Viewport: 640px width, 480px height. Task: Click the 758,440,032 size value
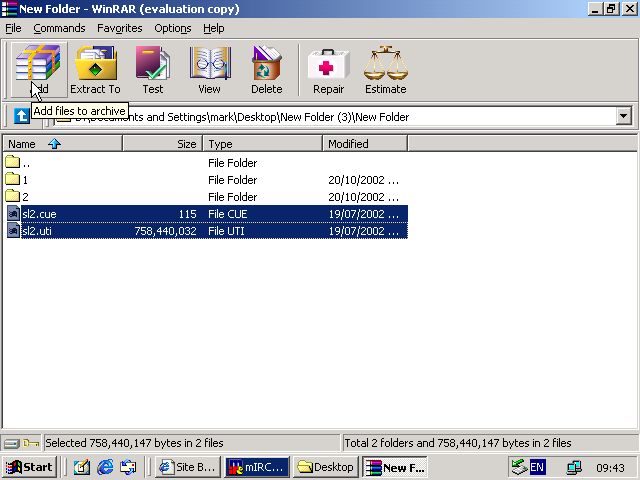(165, 231)
